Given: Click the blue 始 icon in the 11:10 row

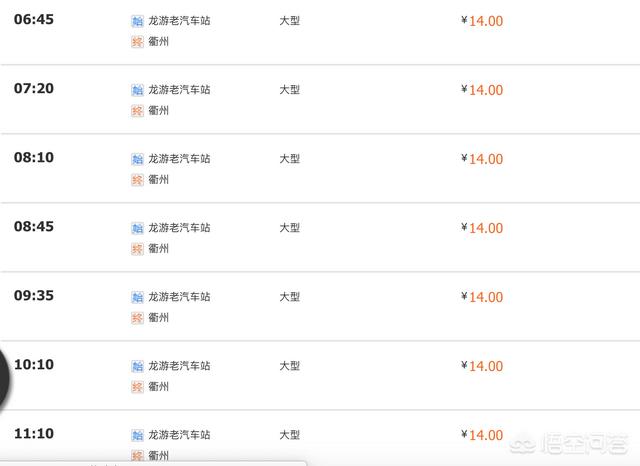Looking at the screenshot, I should (x=138, y=435).
